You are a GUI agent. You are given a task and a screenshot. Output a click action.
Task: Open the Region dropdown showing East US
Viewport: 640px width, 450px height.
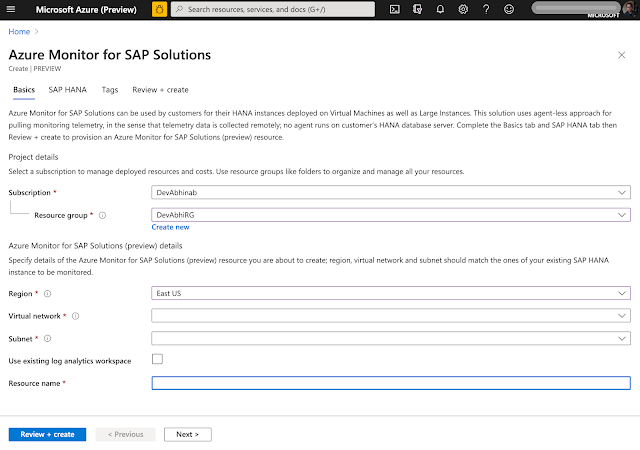[390, 293]
